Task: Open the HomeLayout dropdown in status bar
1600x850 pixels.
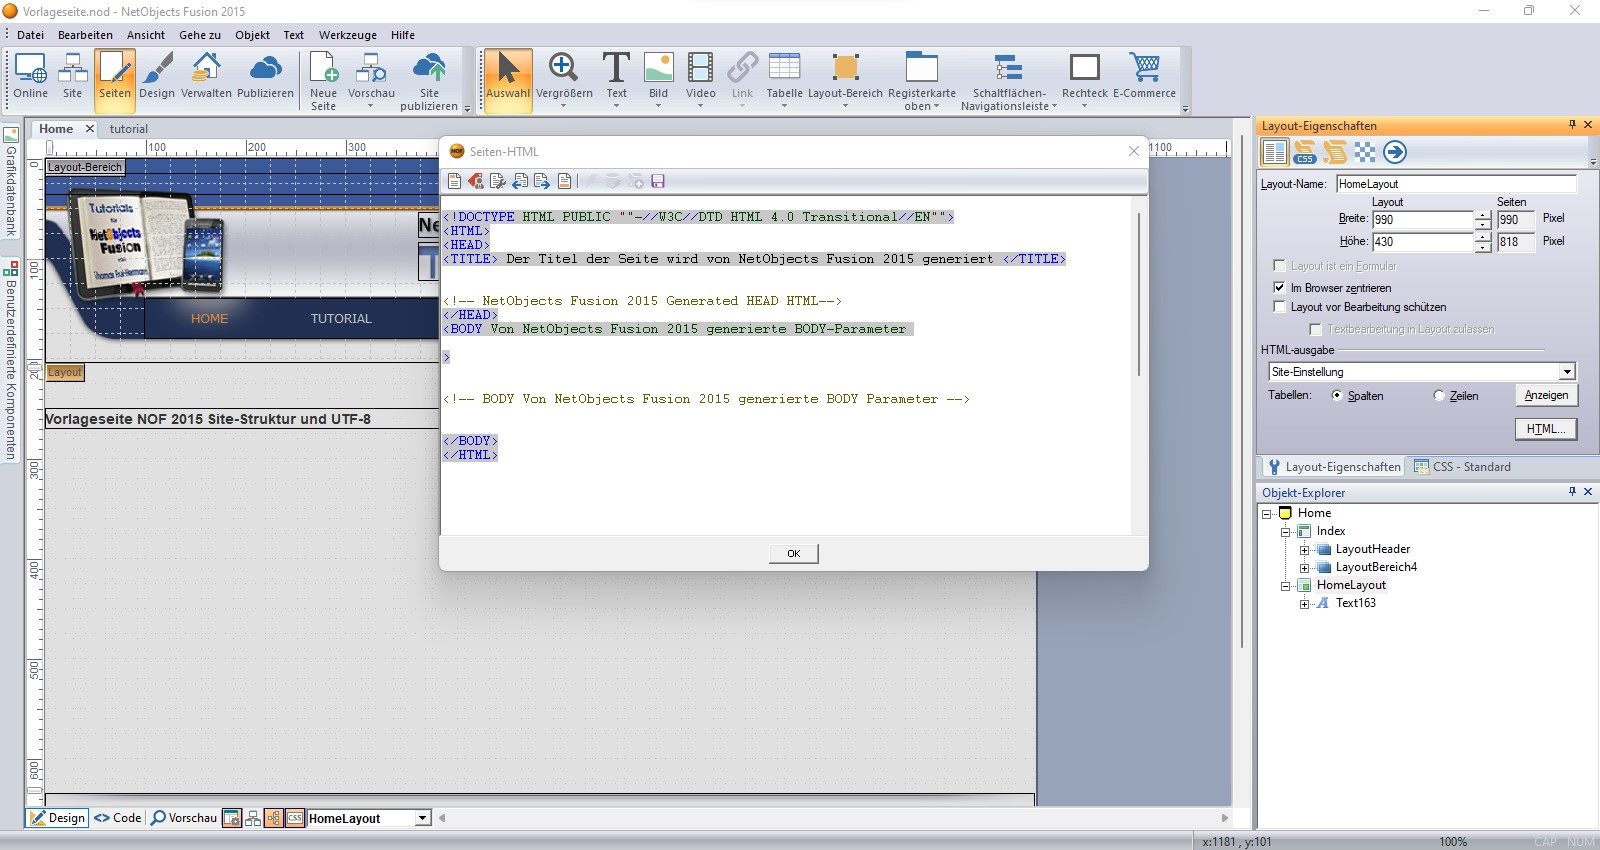Action: click(x=422, y=818)
